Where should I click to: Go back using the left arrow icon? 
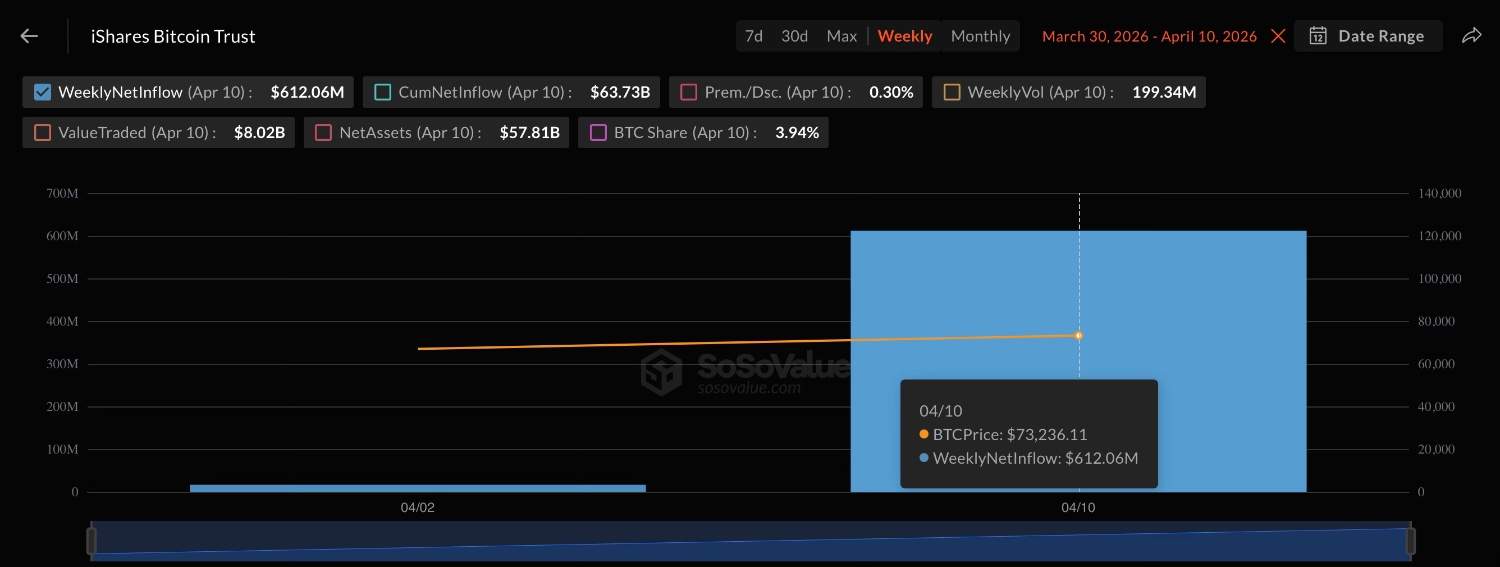pyautogui.click(x=29, y=36)
